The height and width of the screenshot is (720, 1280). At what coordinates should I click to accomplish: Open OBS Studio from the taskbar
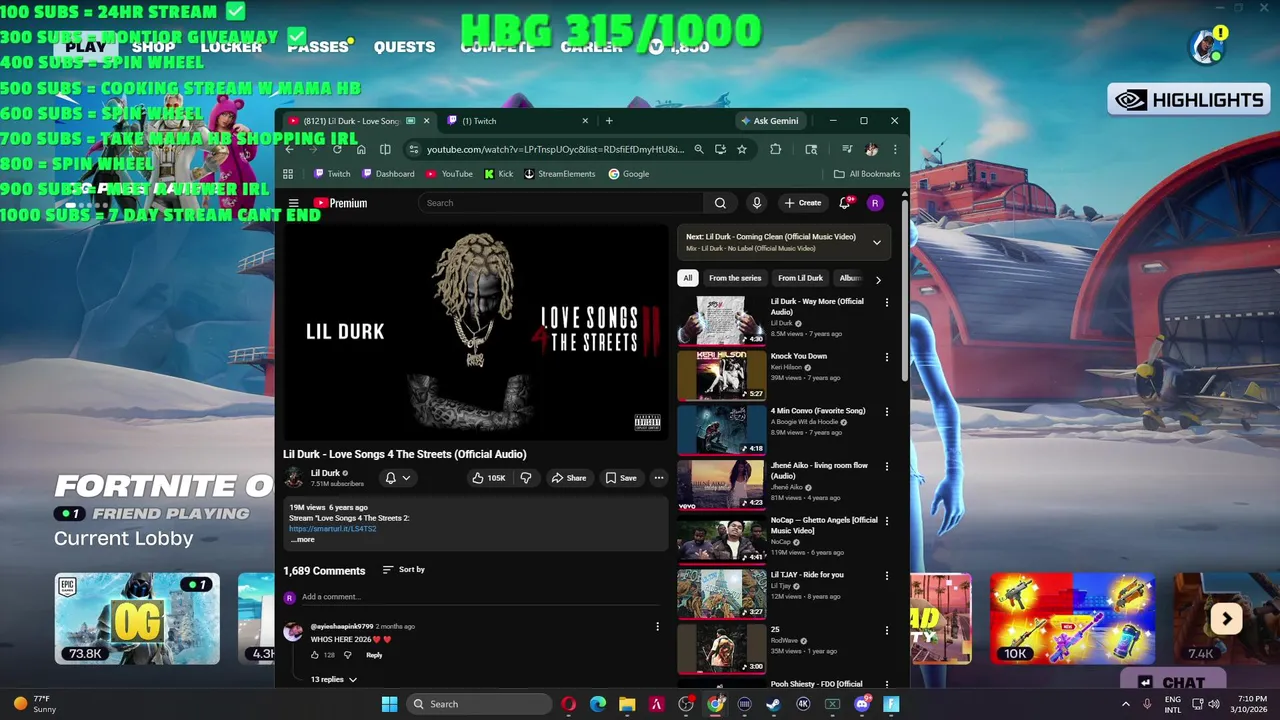(686, 704)
